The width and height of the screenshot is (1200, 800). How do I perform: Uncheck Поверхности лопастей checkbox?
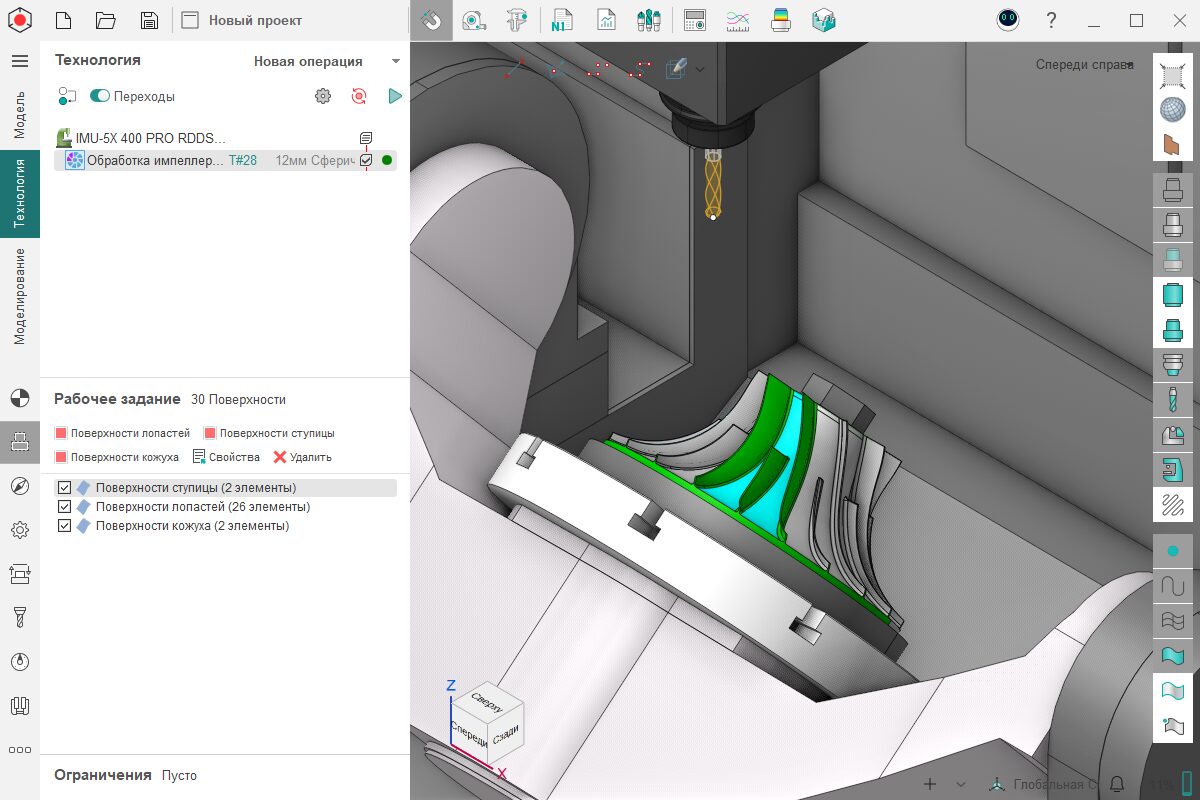[x=65, y=507]
